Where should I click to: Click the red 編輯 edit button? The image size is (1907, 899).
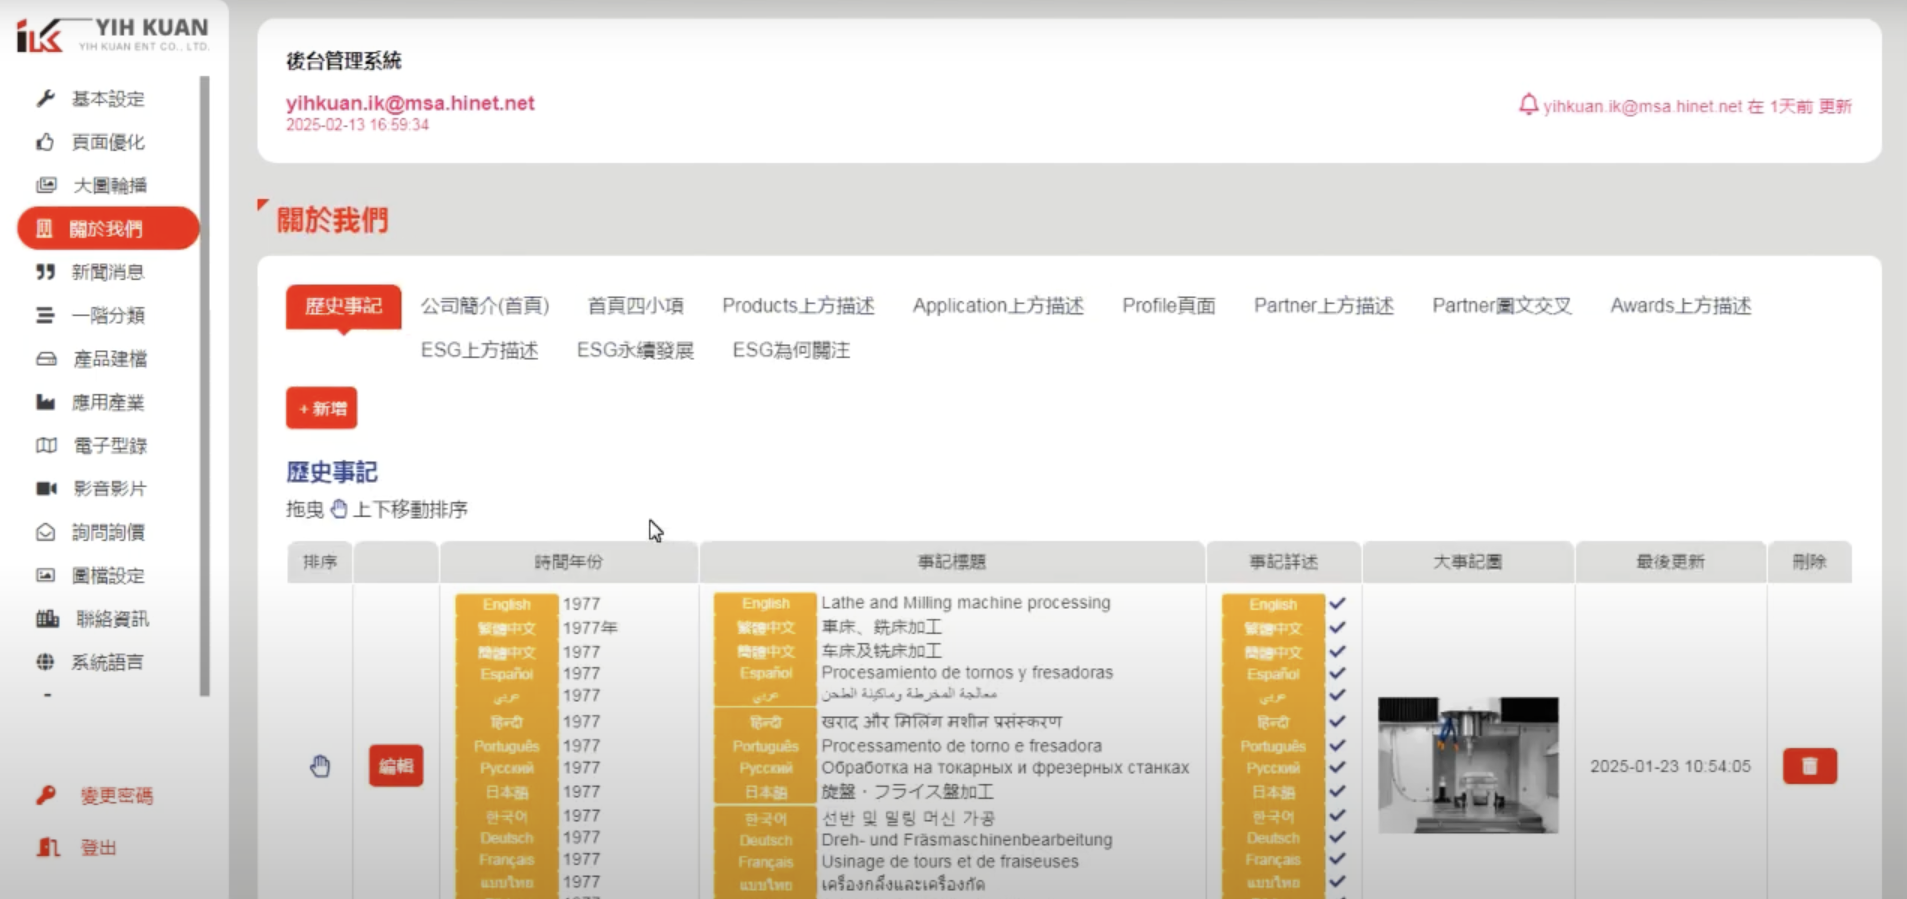395,766
